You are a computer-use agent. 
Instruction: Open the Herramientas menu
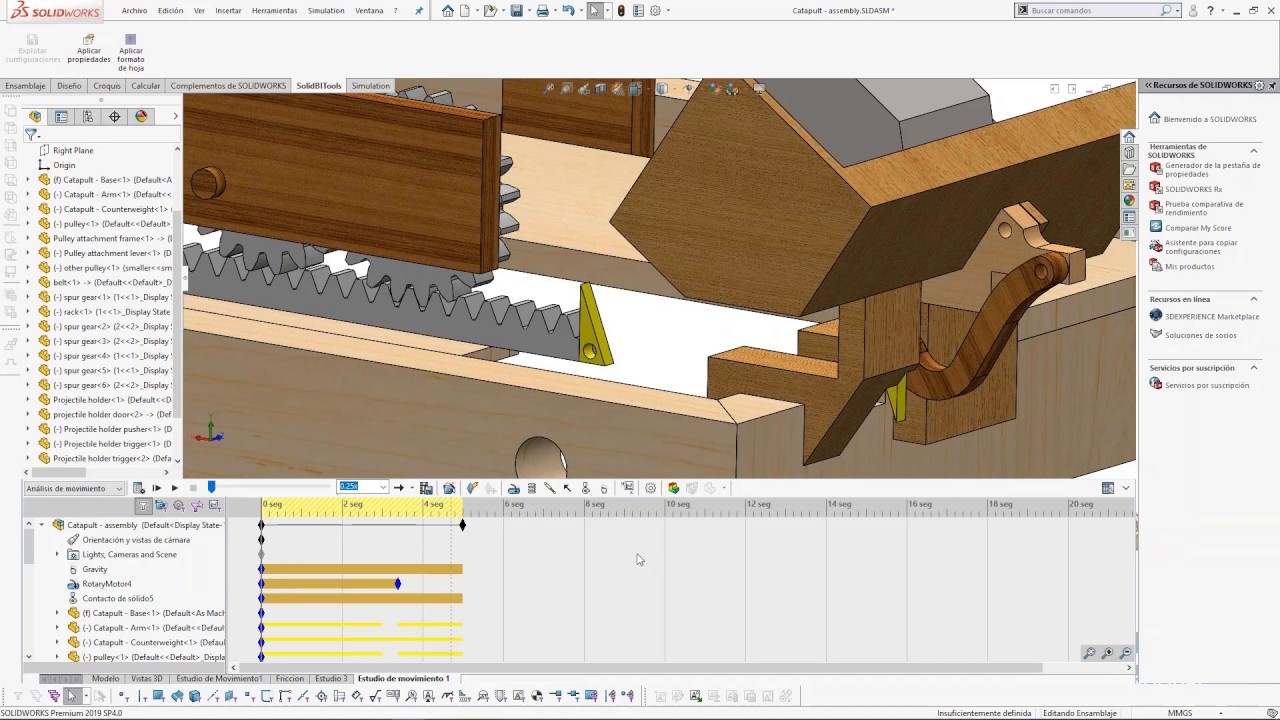click(x=274, y=11)
